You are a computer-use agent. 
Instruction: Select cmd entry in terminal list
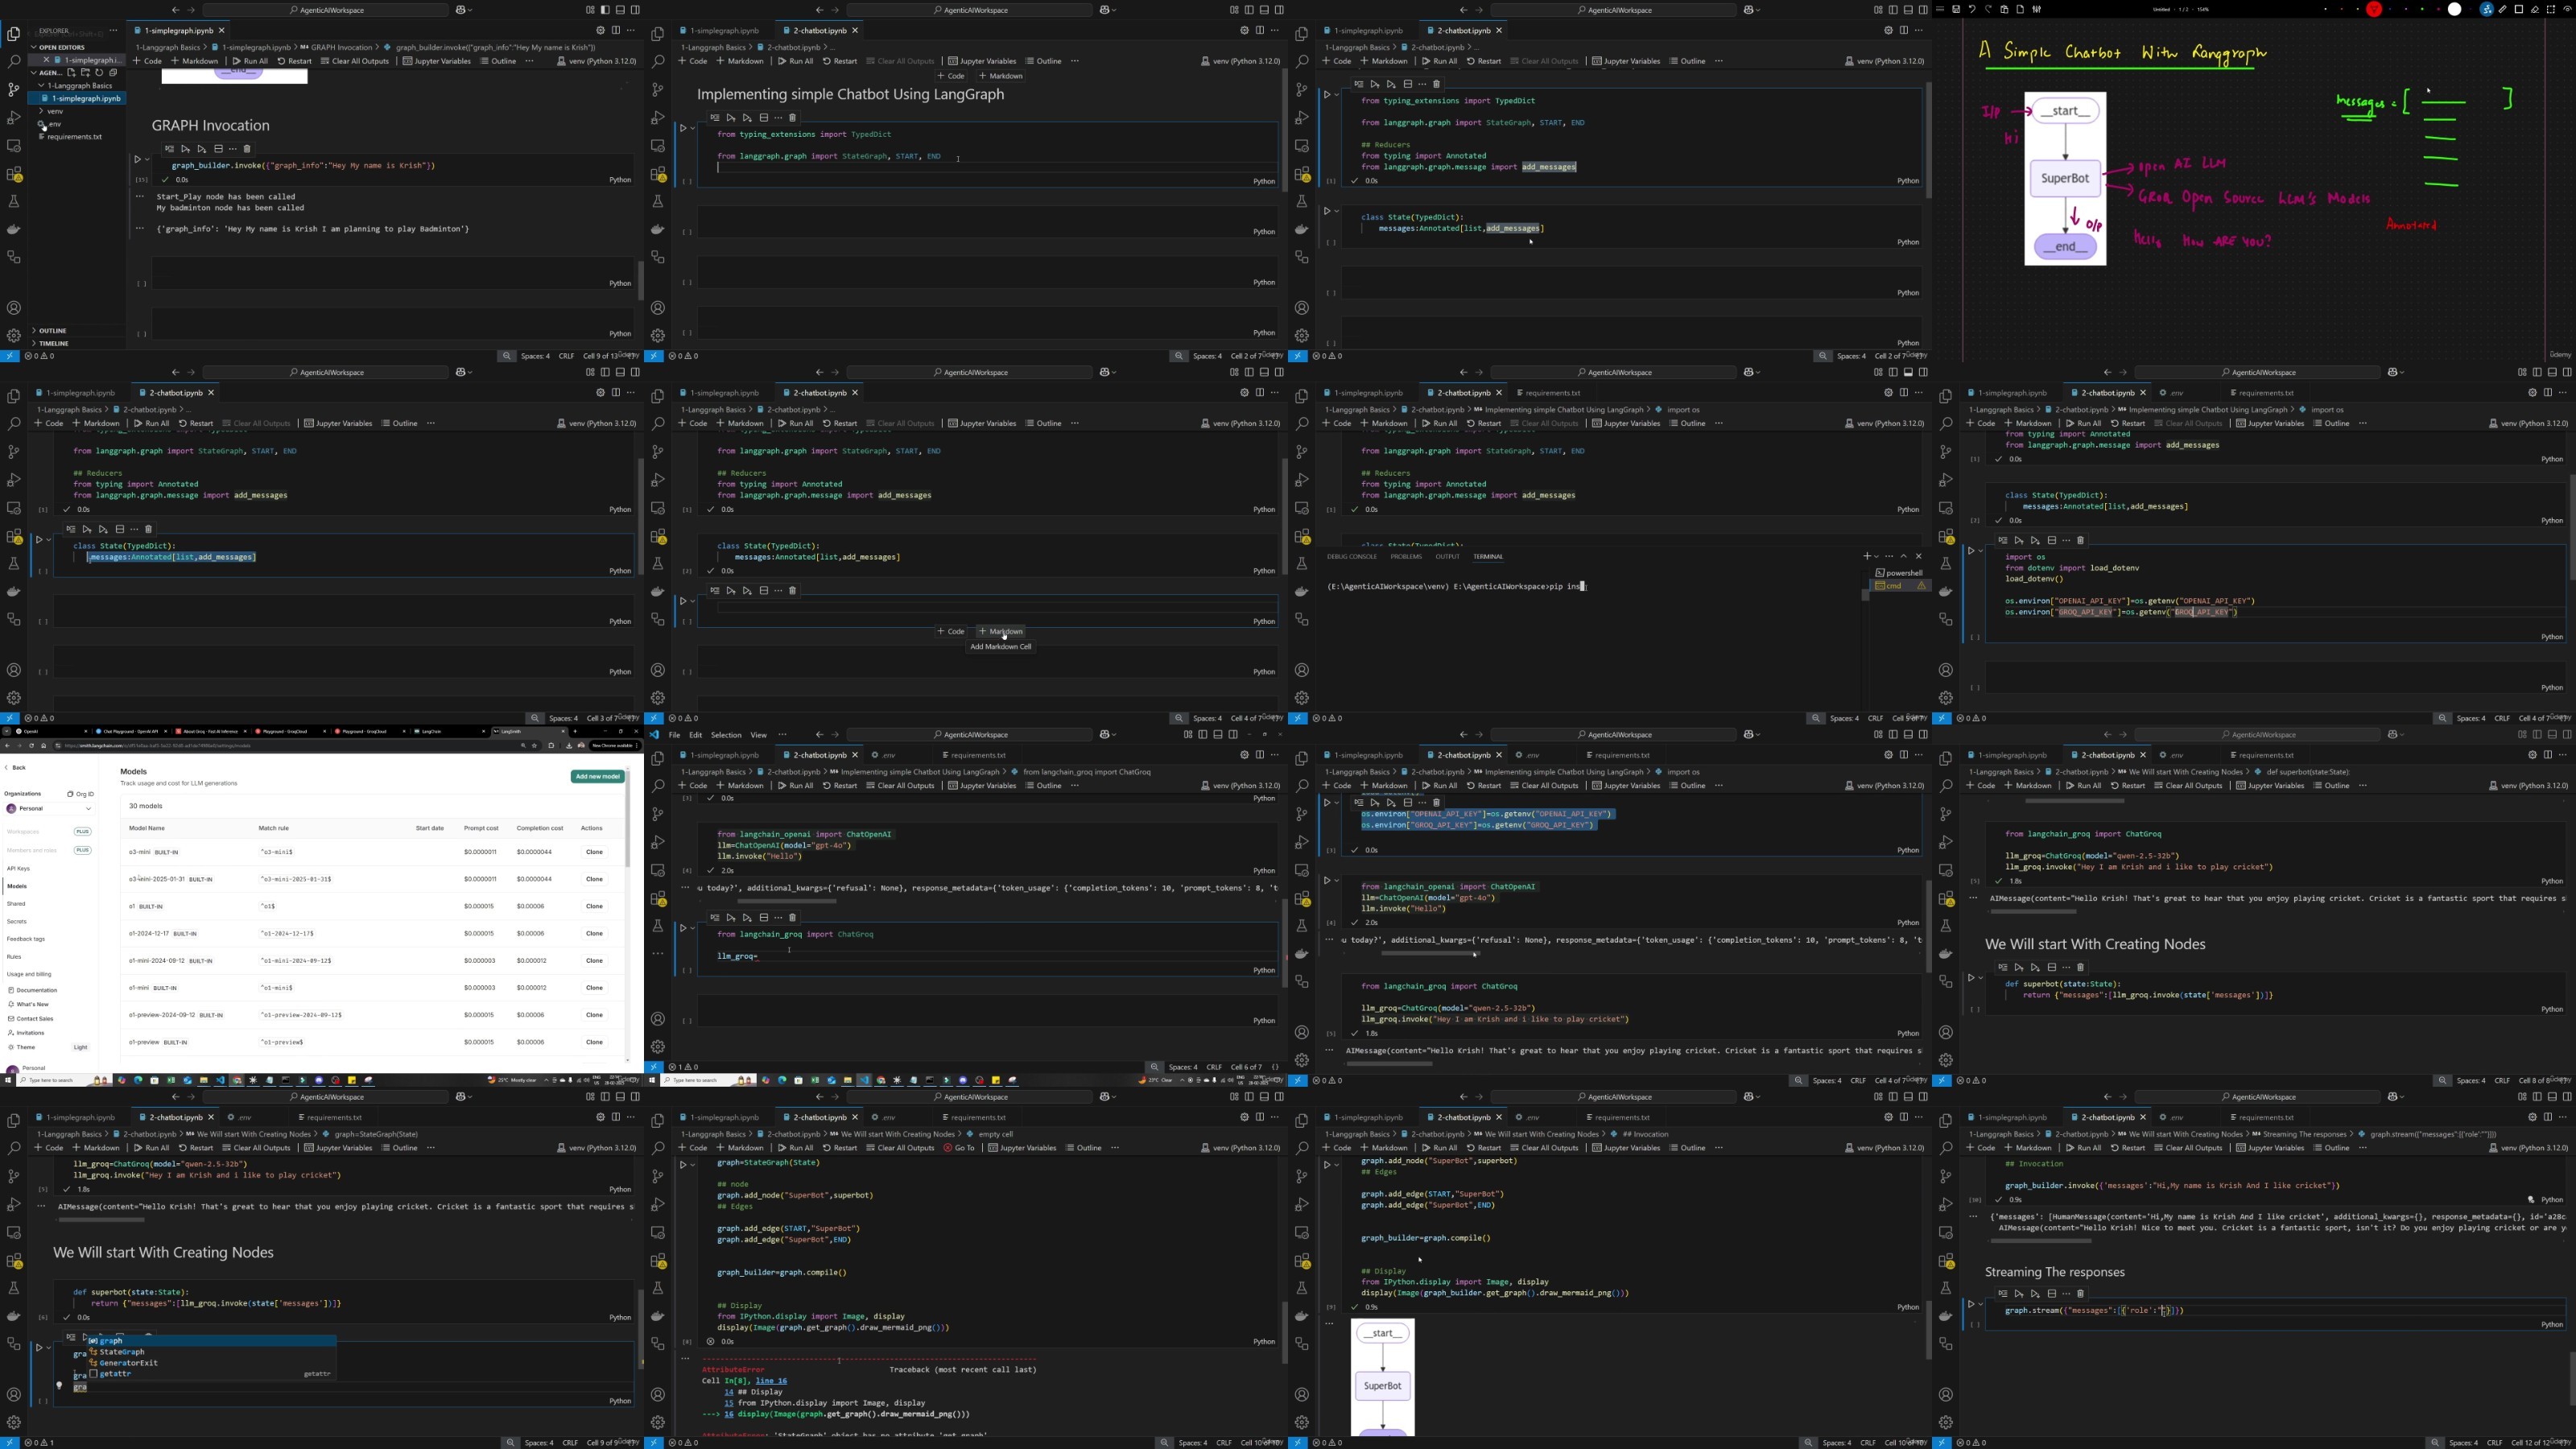1900,586
